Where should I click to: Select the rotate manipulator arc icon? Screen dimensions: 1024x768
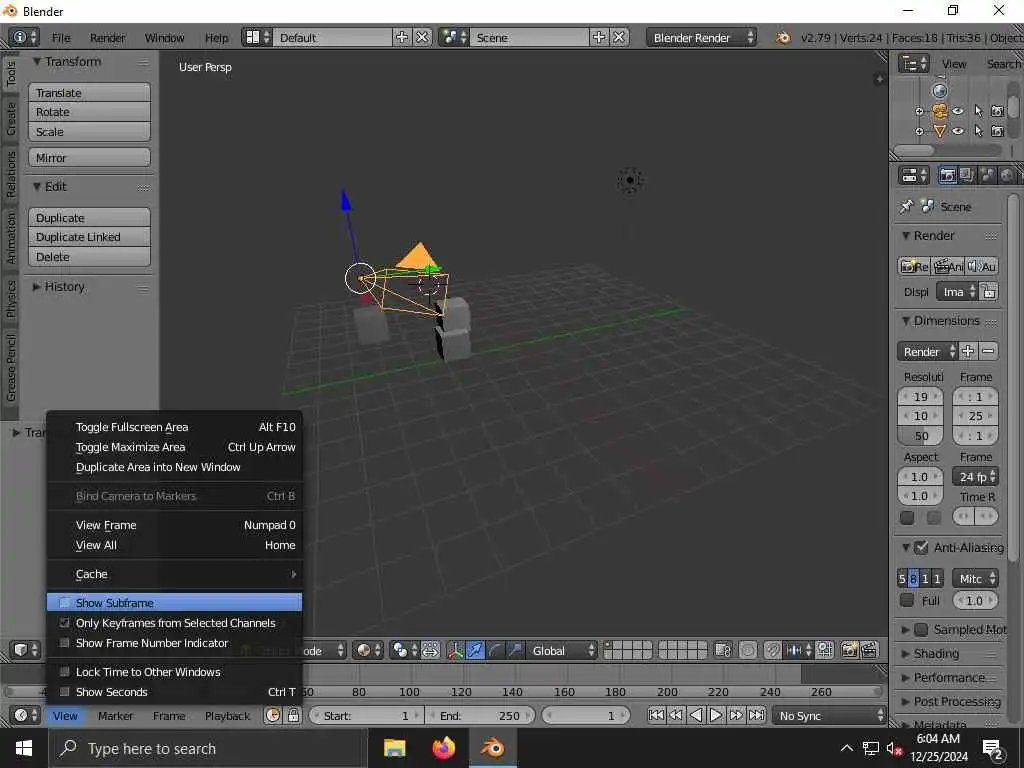pyautogui.click(x=495, y=650)
